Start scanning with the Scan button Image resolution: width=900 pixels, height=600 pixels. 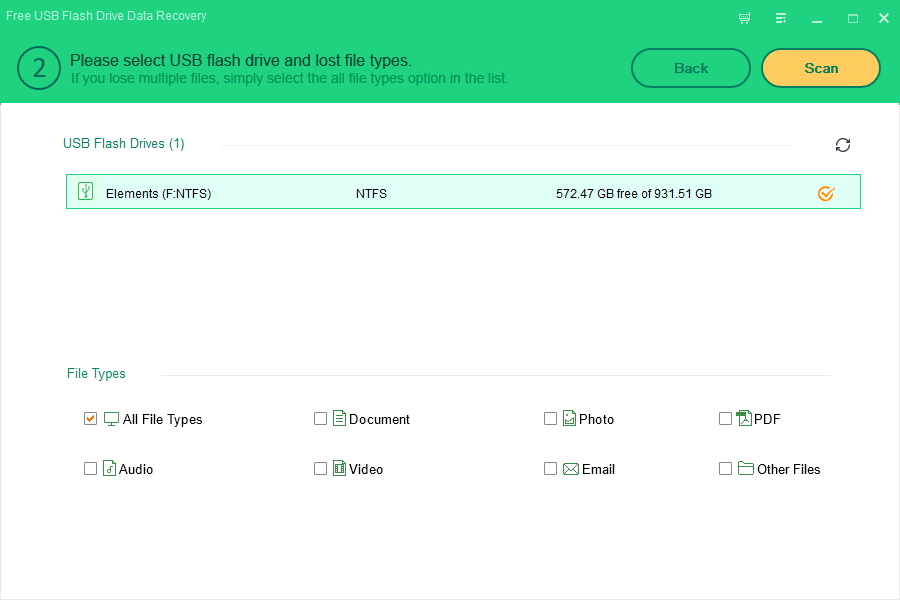coord(820,68)
